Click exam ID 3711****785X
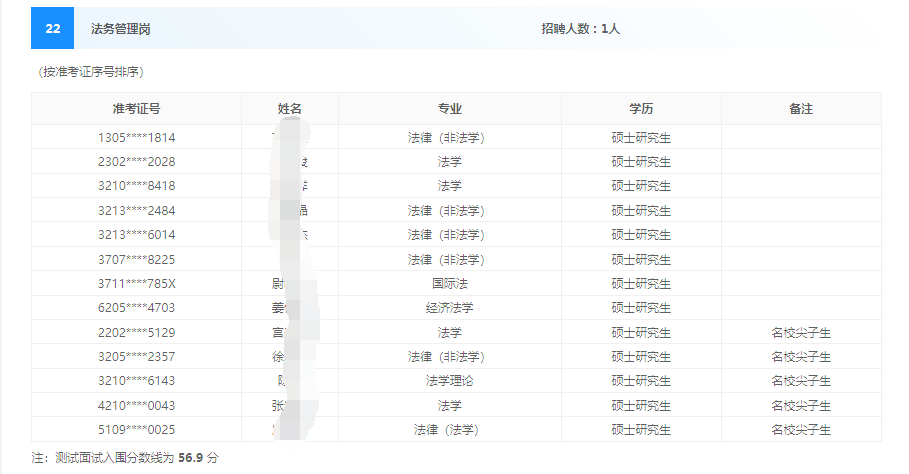The image size is (909, 474). pyautogui.click(x=136, y=283)
